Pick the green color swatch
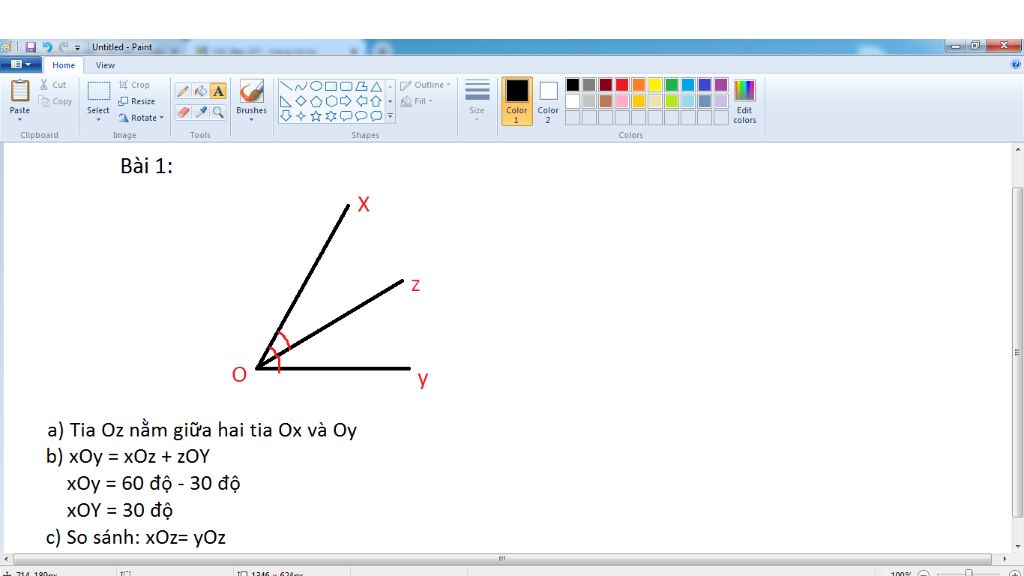This screenshot has width=1024, height=576. click(x=671, y=85)
